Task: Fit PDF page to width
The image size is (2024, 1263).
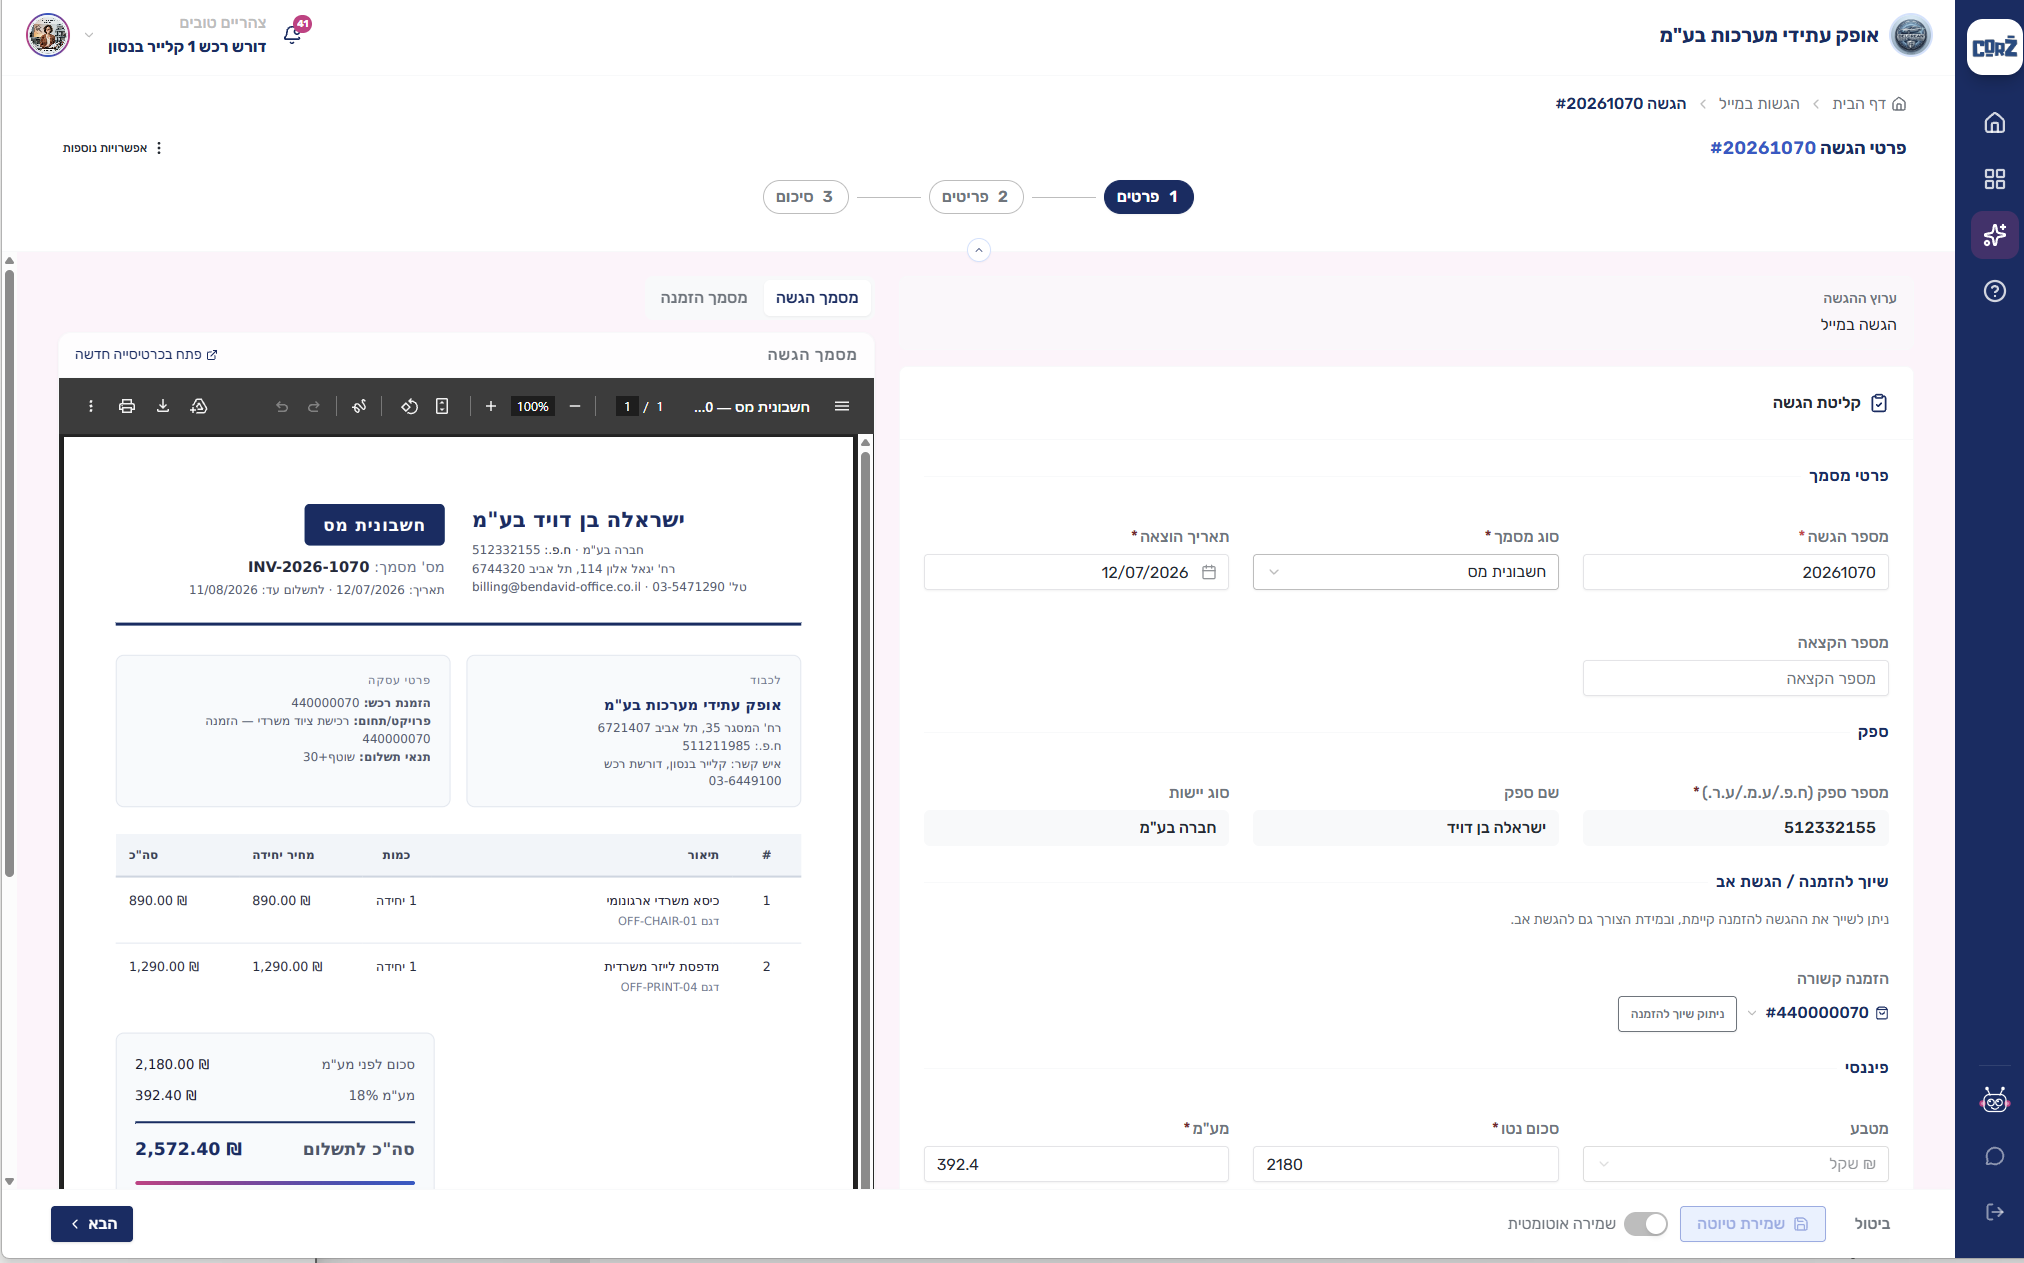Action: pyautogui.click(x=442, y=406)
